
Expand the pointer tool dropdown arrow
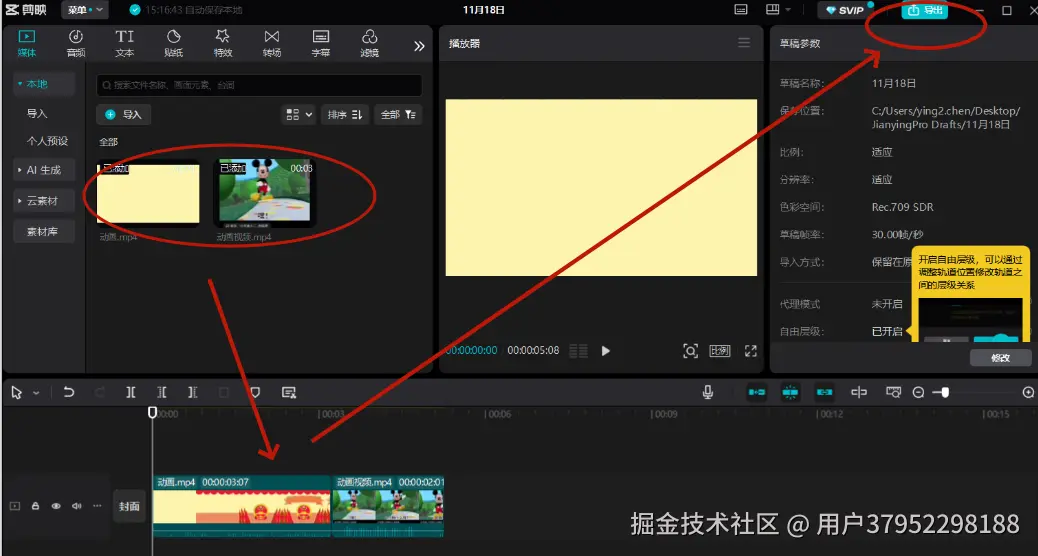pos(36,393)
